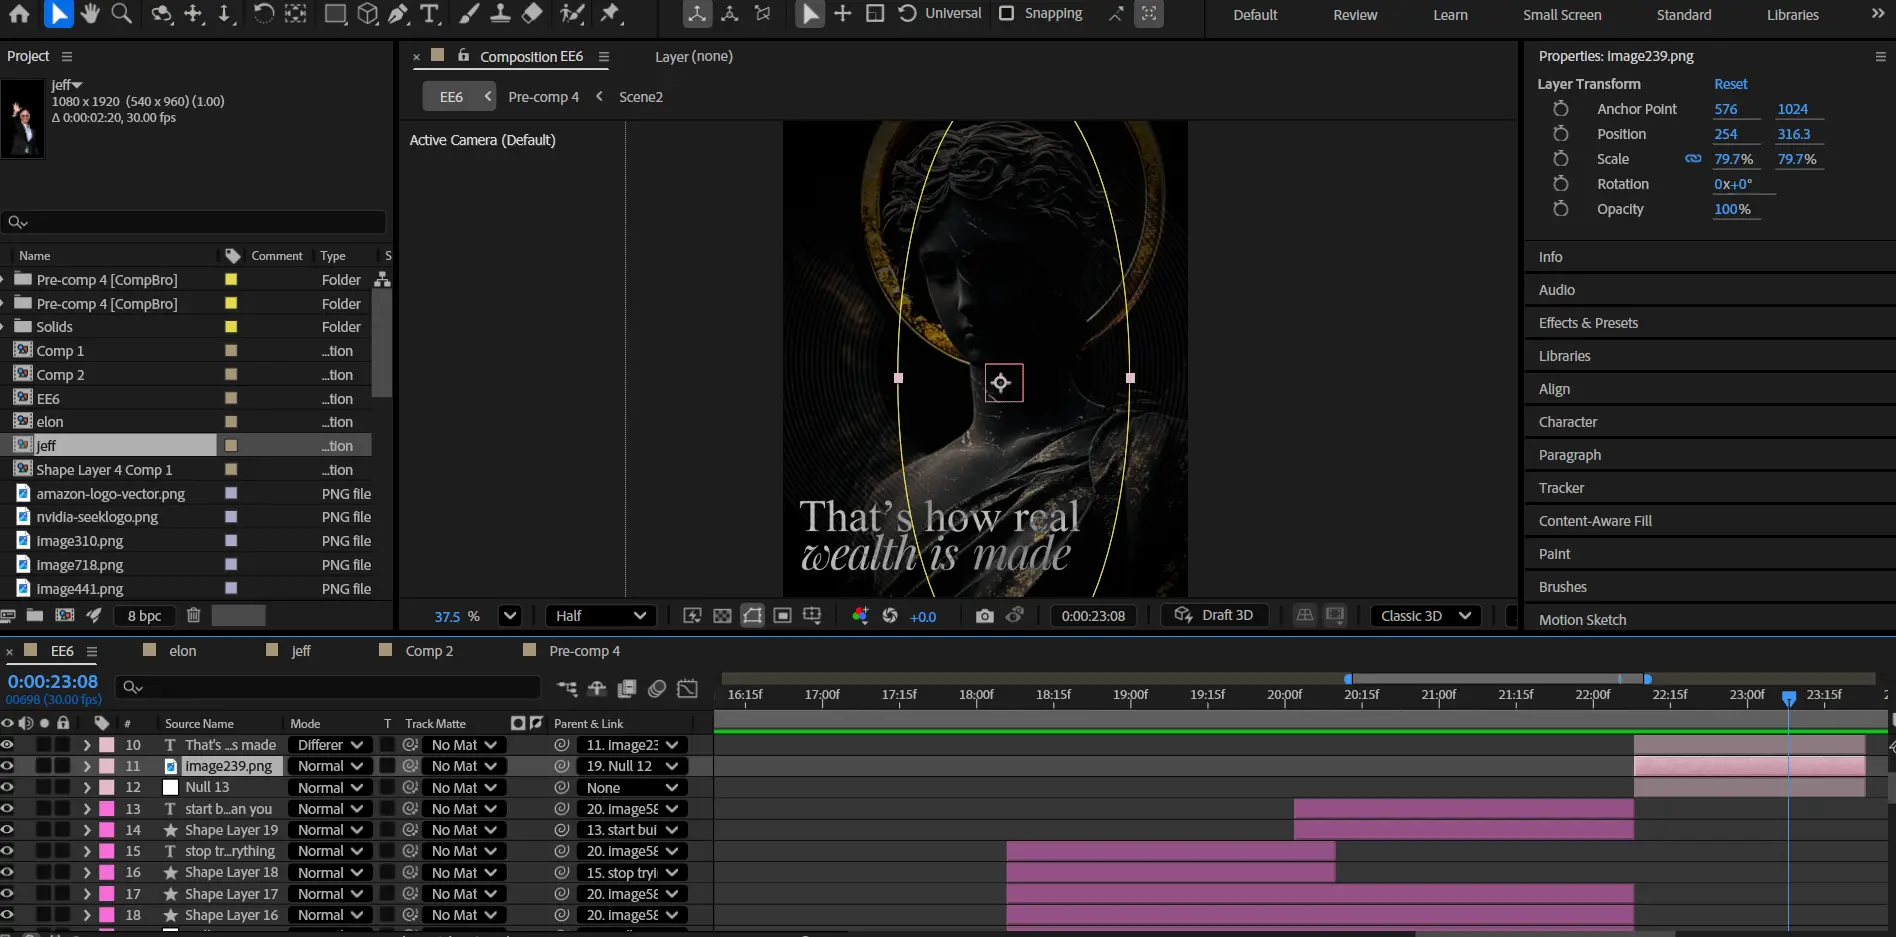The height and width of the screenshot is (937, 1896).
Task: Select the Clone Stamp tool
Action: click(x=500, y=14)
